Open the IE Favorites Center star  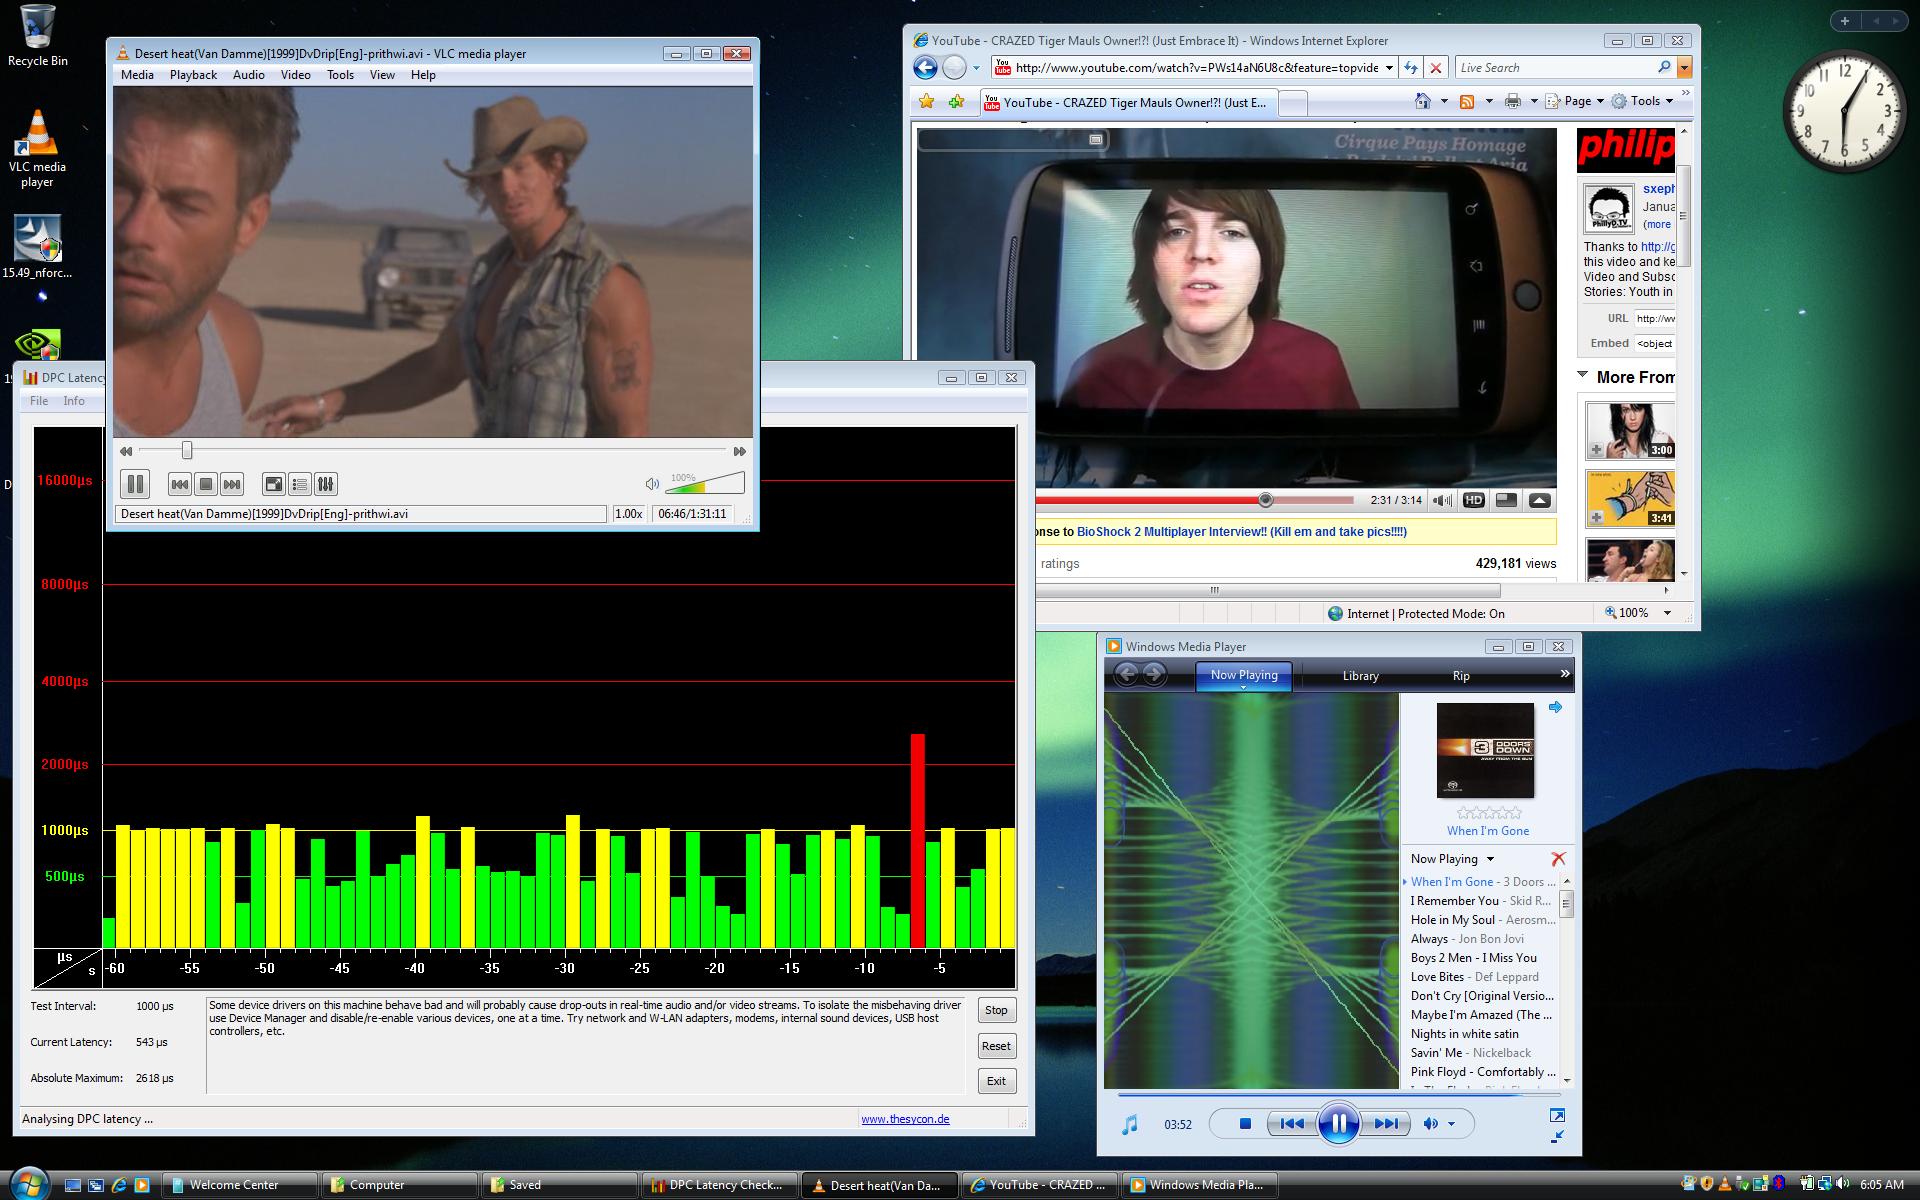coord(927,101)
